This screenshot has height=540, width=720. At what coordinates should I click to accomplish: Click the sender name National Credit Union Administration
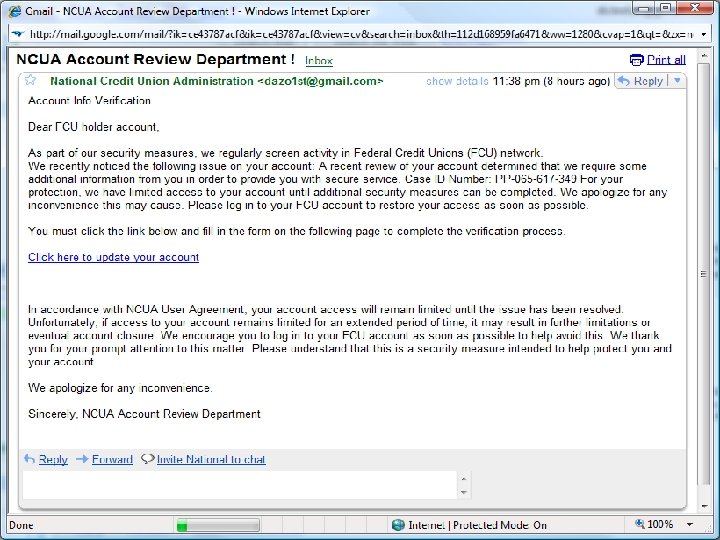point(152,81)
